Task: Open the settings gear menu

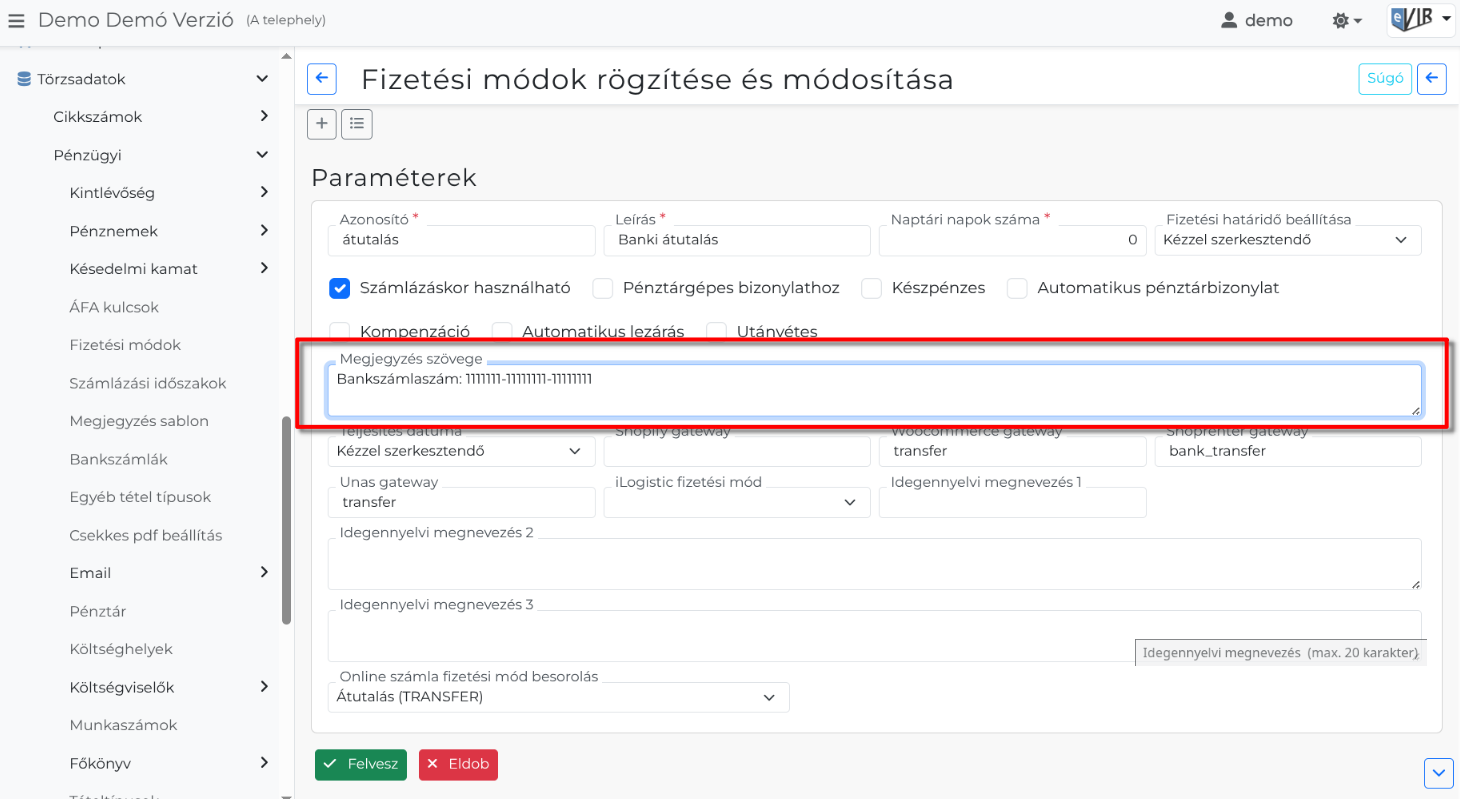Action: (x=1348, y=21)
